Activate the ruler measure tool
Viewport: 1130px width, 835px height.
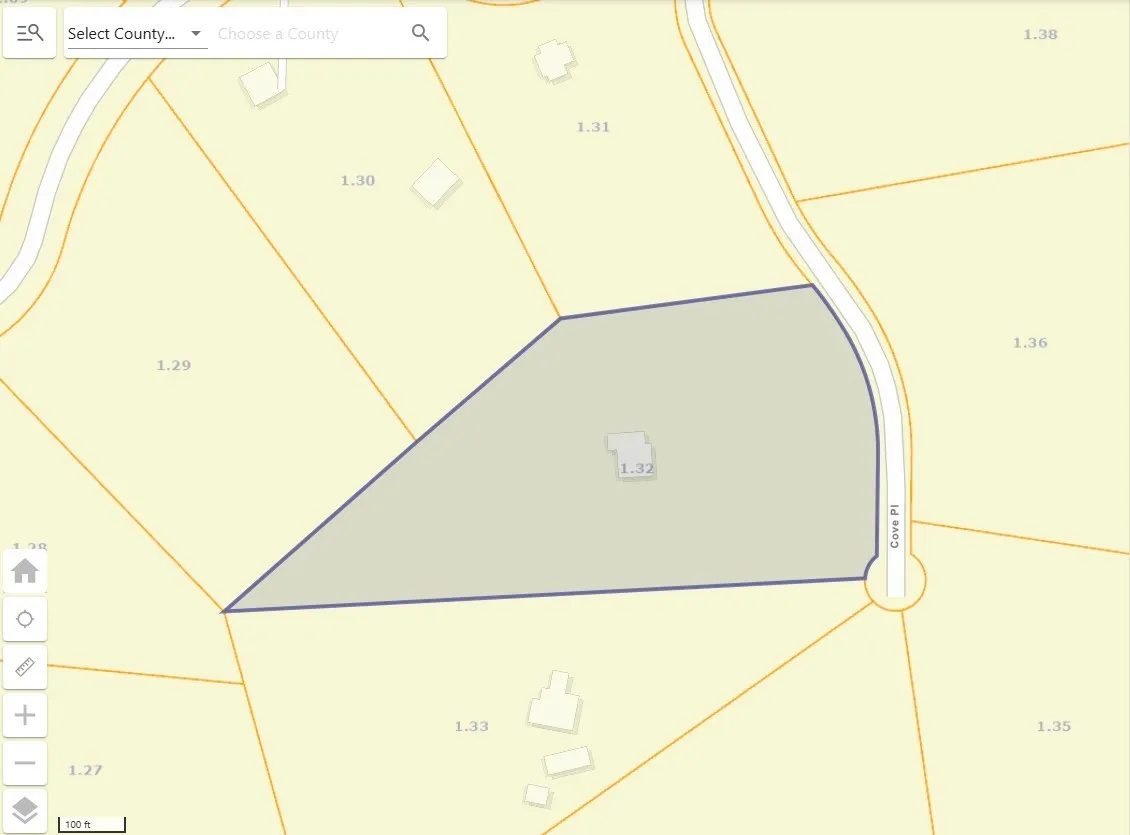25,666
